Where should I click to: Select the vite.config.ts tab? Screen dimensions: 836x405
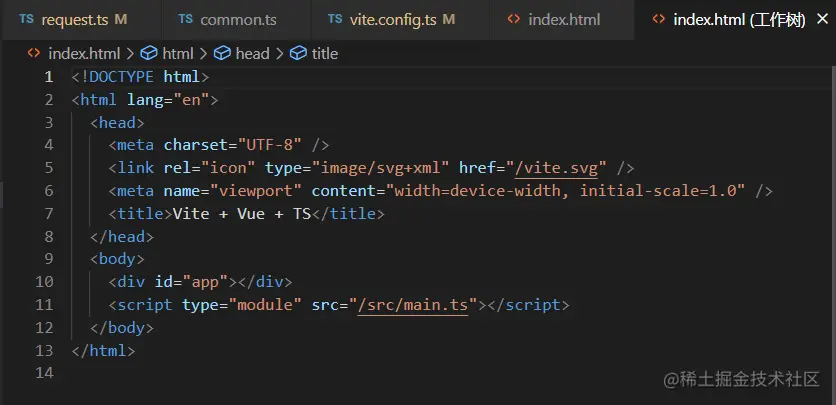click(x=400, y=20)
